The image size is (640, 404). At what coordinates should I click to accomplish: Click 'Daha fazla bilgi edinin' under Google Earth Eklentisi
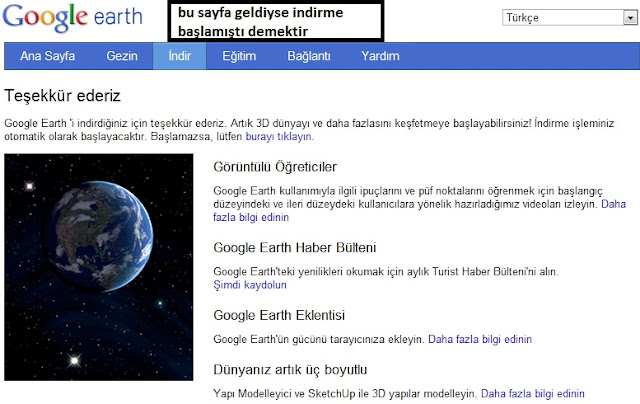click(x=480, y=339)
